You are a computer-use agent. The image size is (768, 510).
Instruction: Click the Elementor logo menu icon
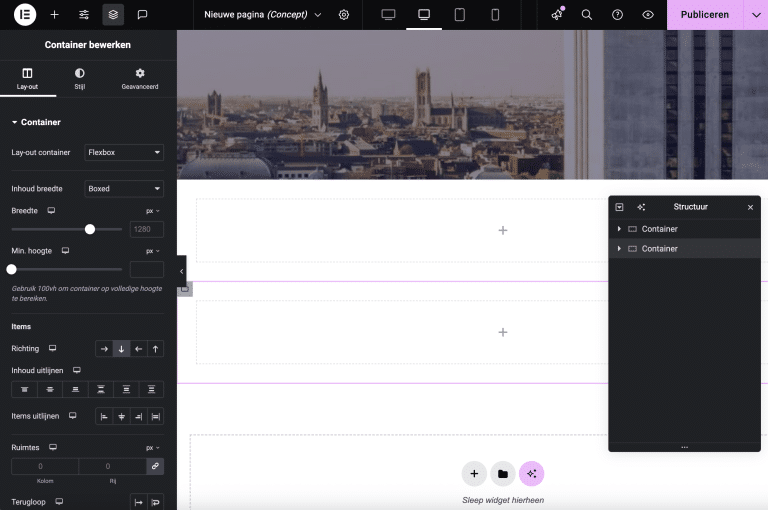tap(25, 15)
